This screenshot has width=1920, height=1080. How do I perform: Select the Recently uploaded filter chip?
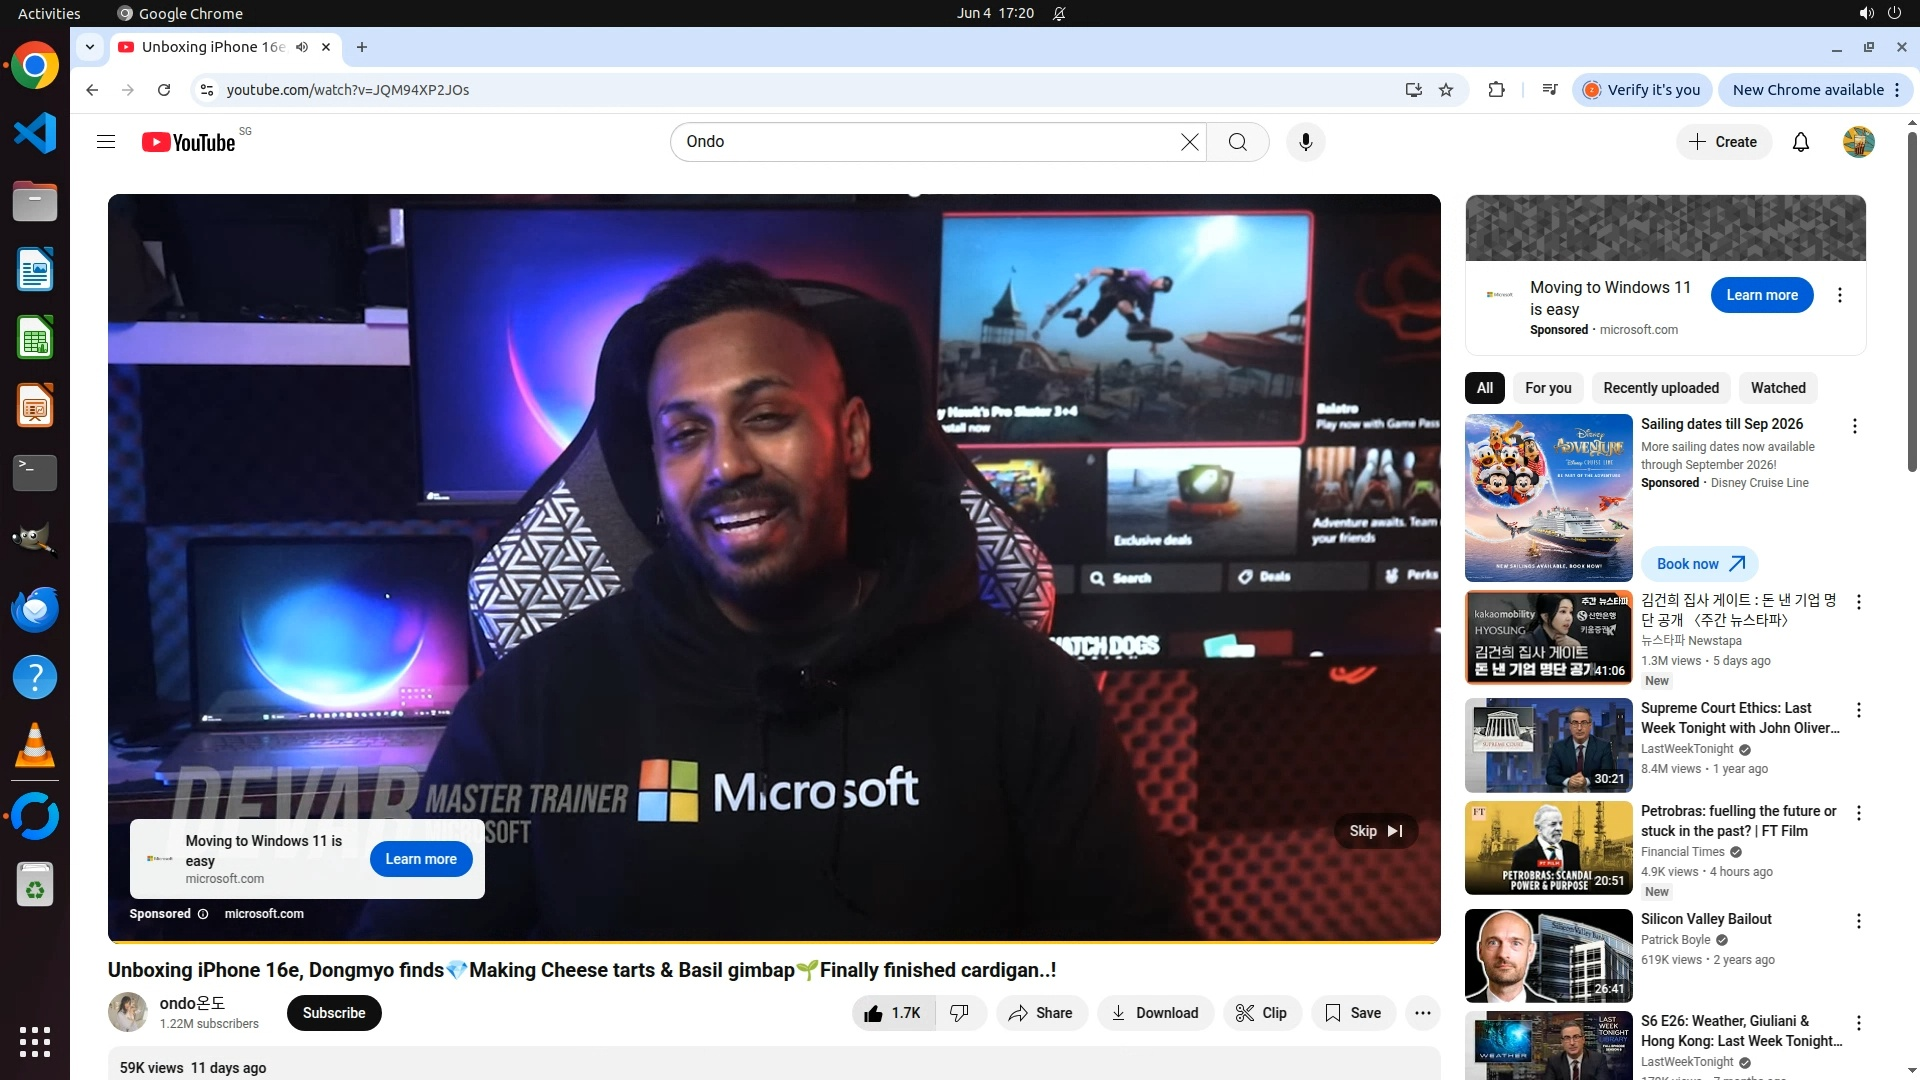pyautogui.click(x=1660, y=388)
